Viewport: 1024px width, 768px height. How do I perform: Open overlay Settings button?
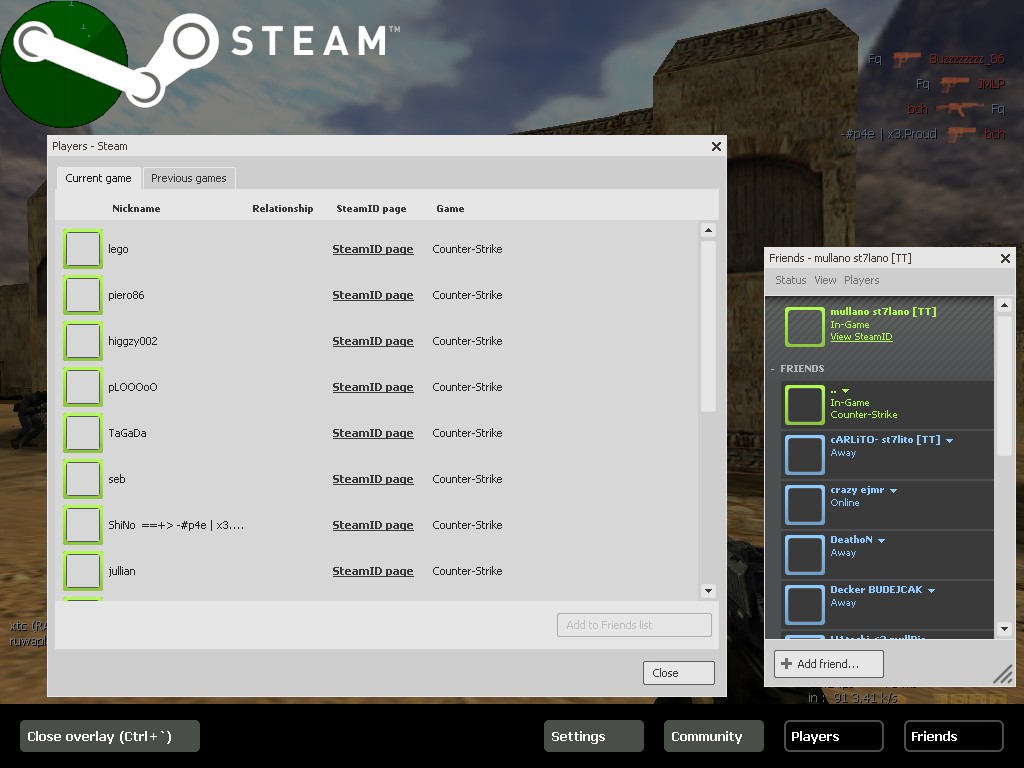[x=594, y=737]
